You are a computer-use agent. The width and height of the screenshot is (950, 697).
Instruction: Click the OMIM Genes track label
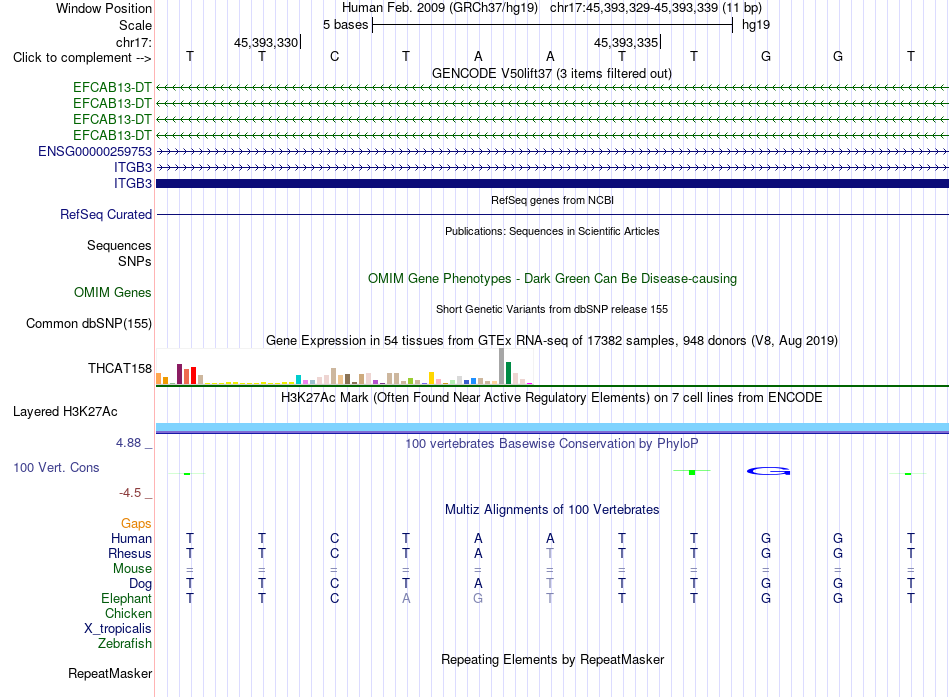[x=113, y=293]
